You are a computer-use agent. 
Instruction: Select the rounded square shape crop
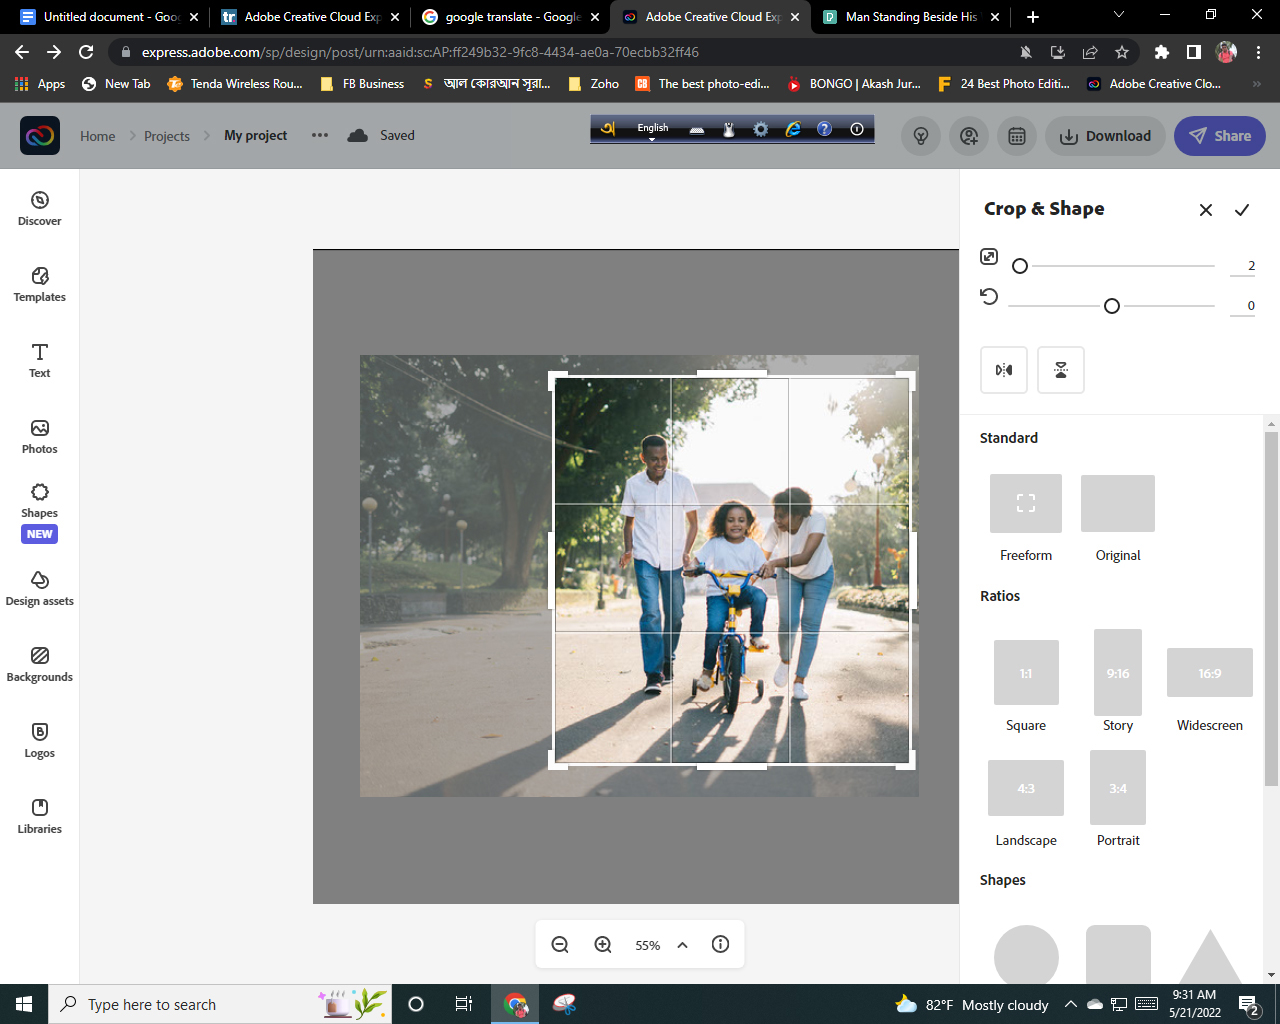pyautogui.click(x=1118, y=955)
